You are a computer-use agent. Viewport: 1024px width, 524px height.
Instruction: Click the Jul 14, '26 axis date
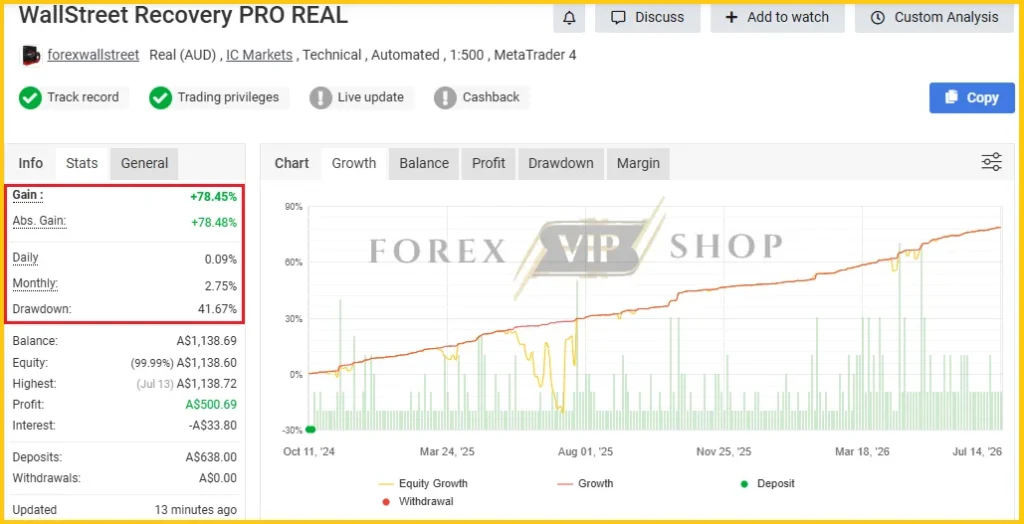[x=976, y=451]
